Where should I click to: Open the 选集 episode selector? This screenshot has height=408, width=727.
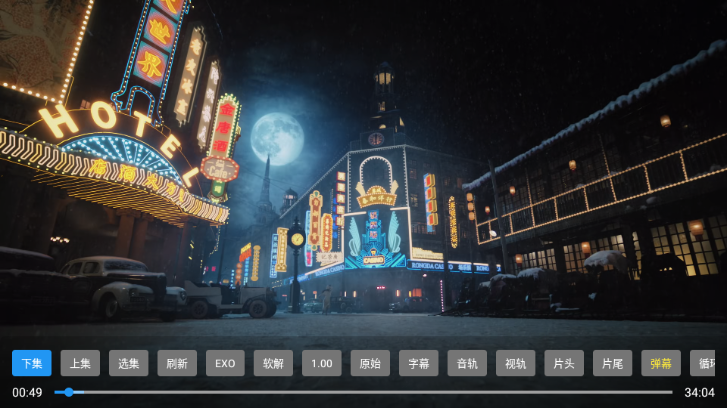click(x=128, y=363)
